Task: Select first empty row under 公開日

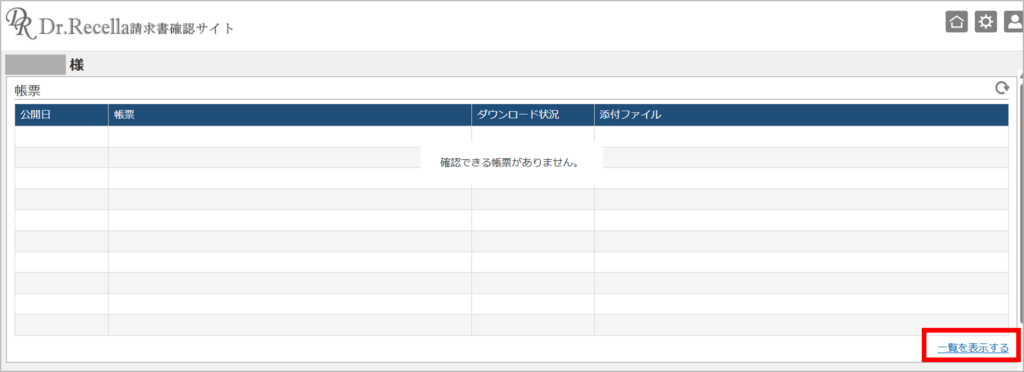Action: click(x=61, y=136)
